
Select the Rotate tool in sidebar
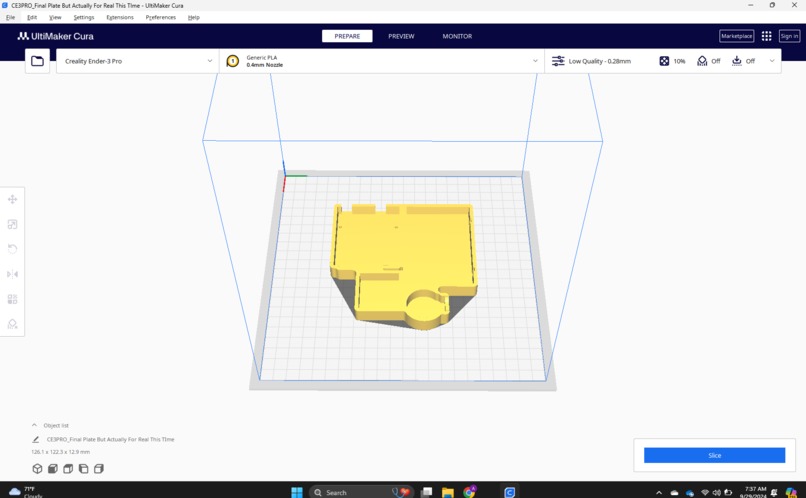tap(12, 249)
